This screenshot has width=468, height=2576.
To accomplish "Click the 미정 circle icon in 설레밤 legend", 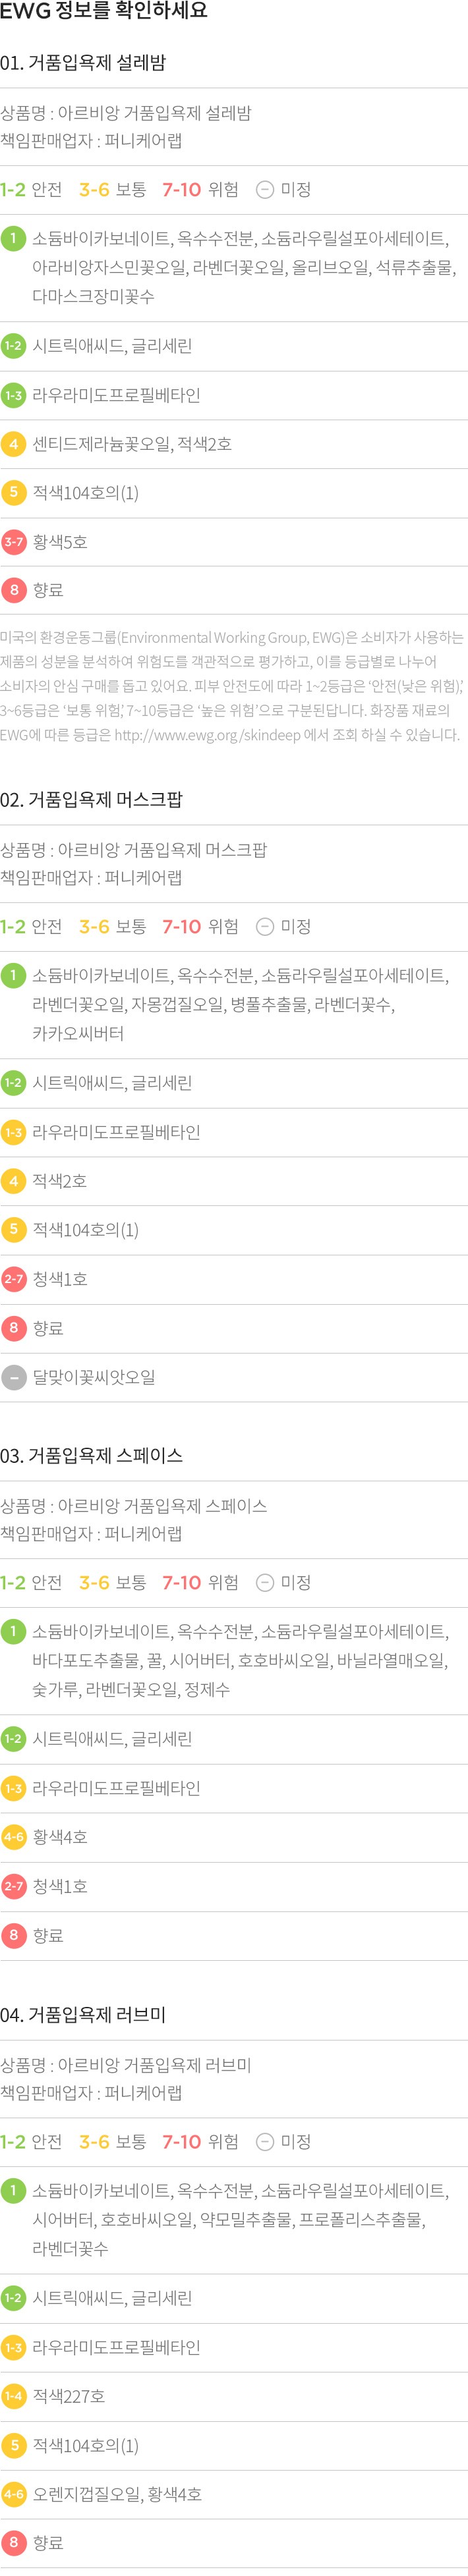I will pyautogui.click(x=265, y=189).
